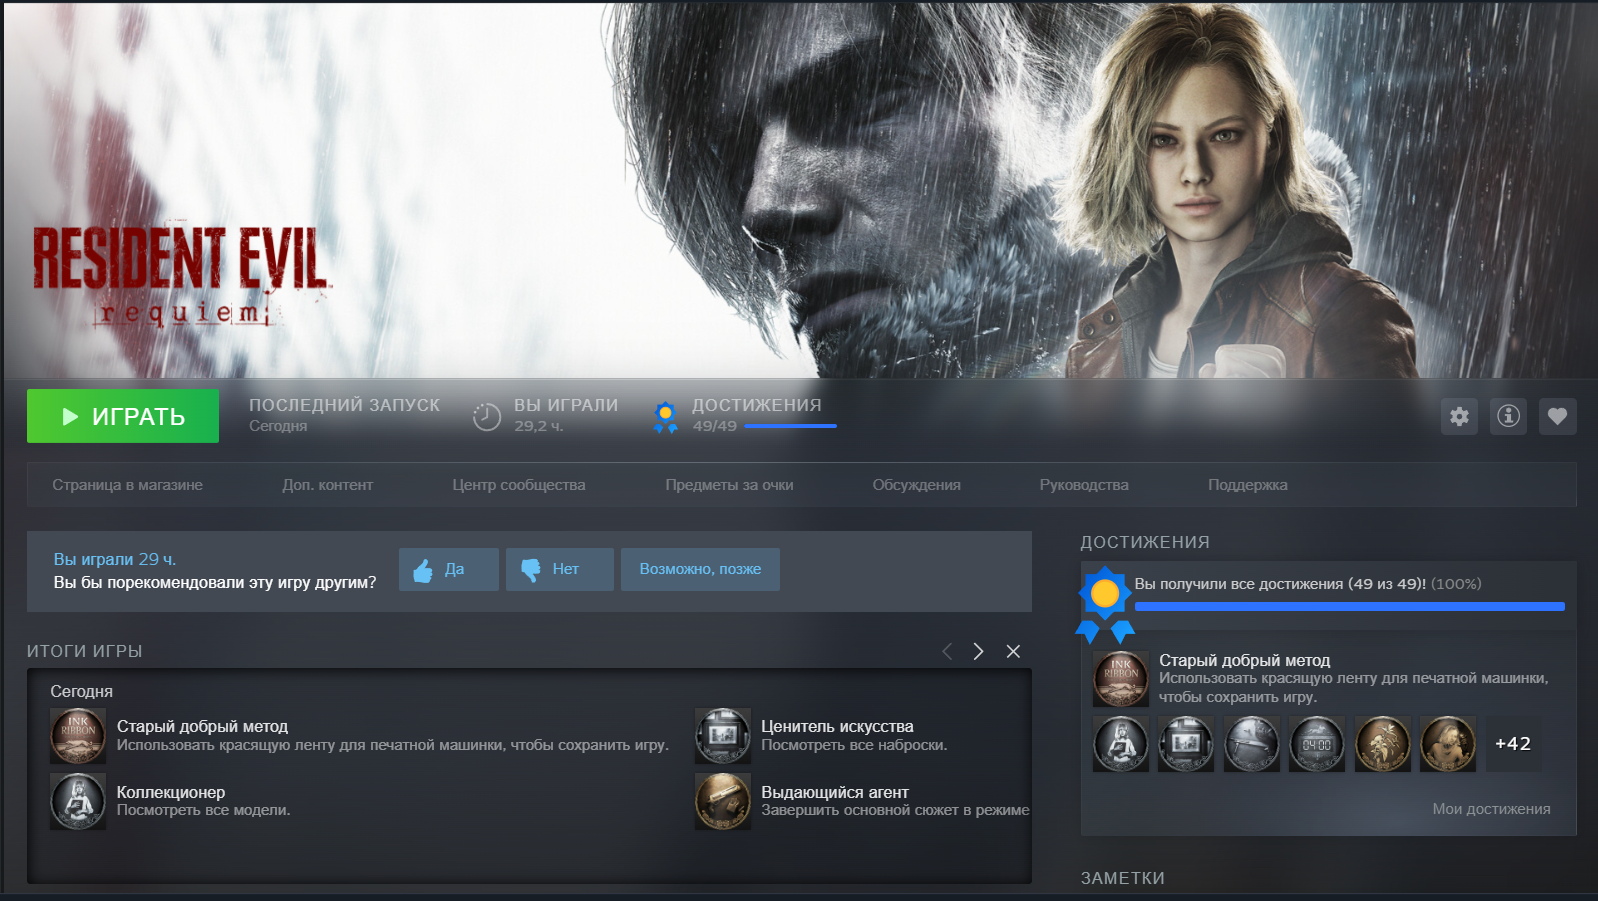Click the ribbon badge icon beside the 49/49 counter
The width and height of the screenshot is (1598, 901).
665,417
